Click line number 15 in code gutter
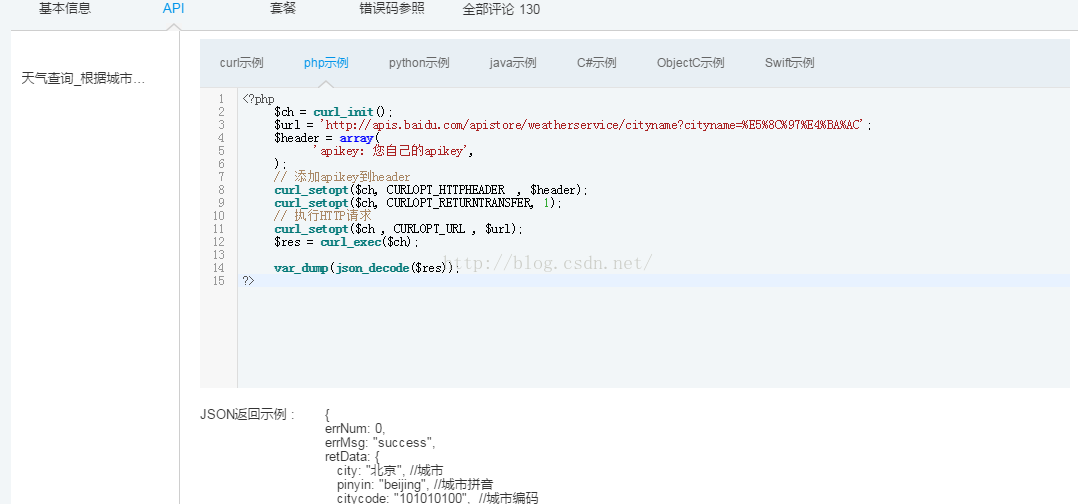Screen dimensions: 1078x504 (219, 281)
